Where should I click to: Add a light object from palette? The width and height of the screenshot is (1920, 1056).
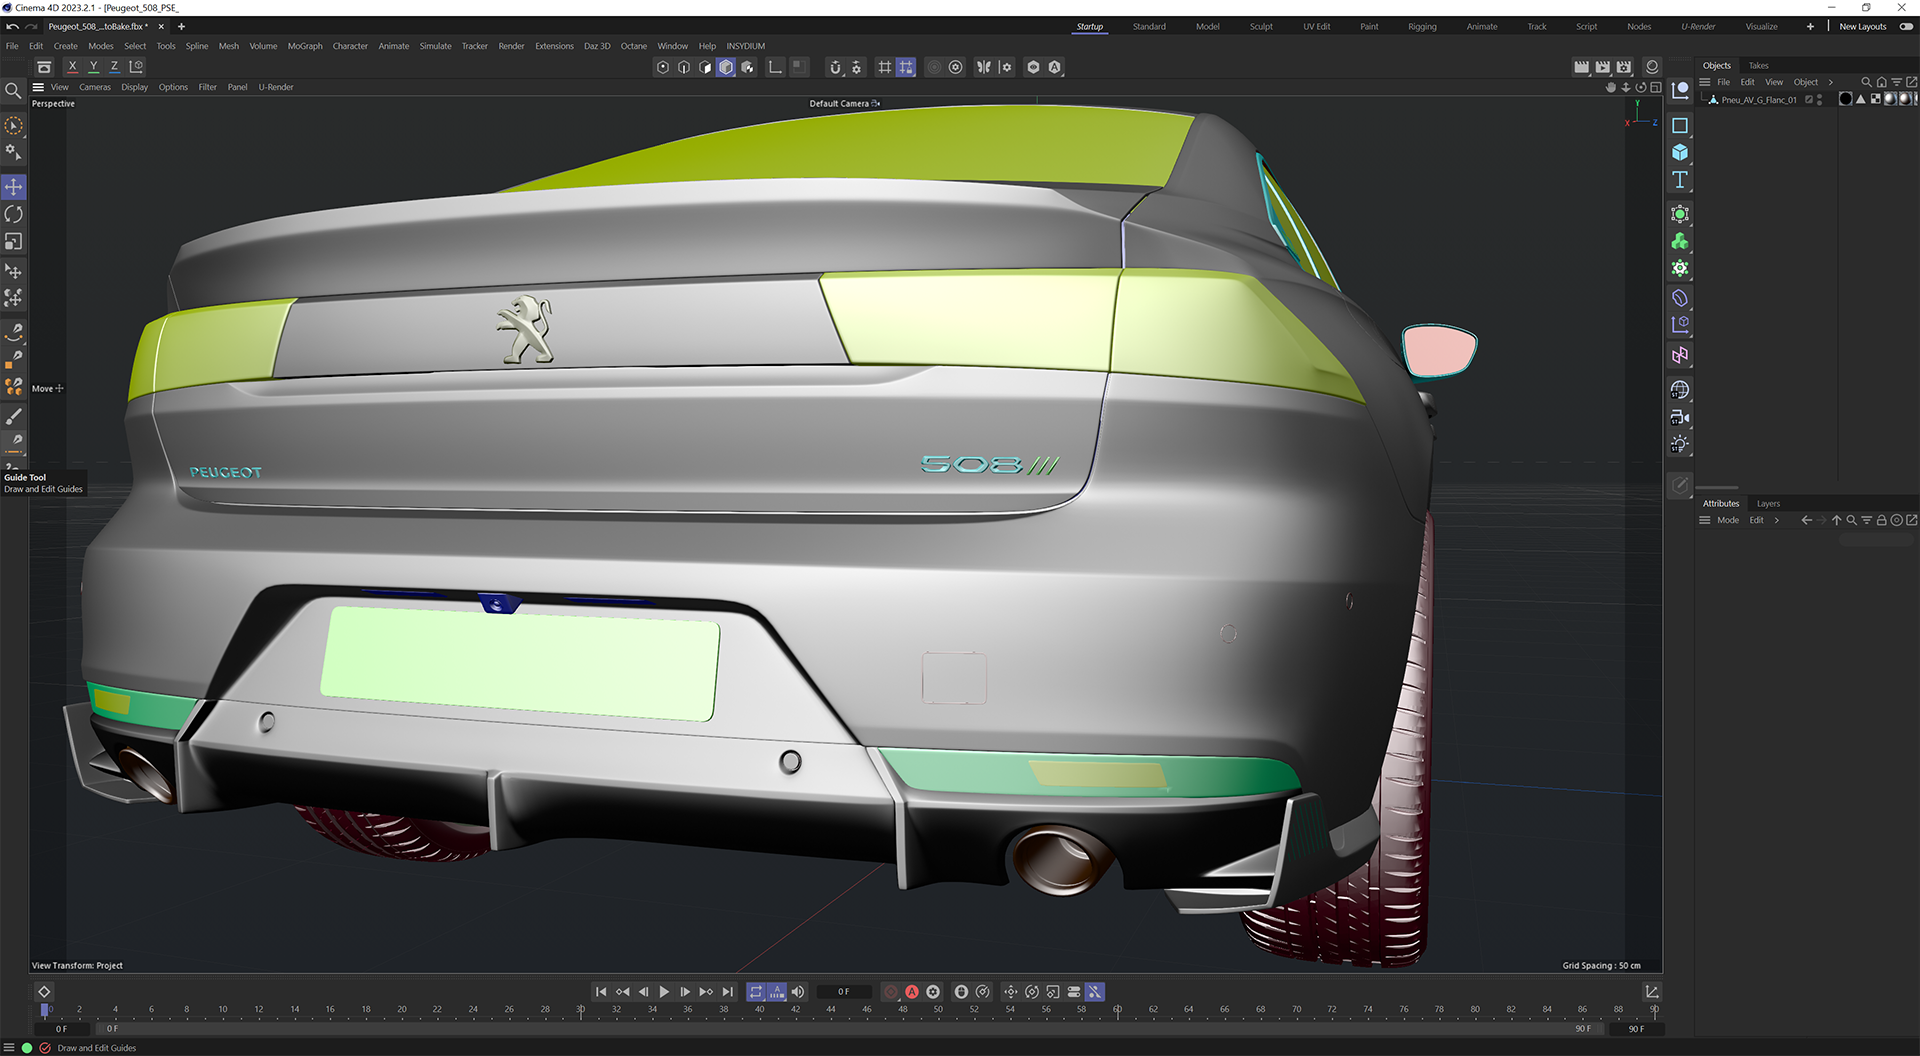[1680, 444]
